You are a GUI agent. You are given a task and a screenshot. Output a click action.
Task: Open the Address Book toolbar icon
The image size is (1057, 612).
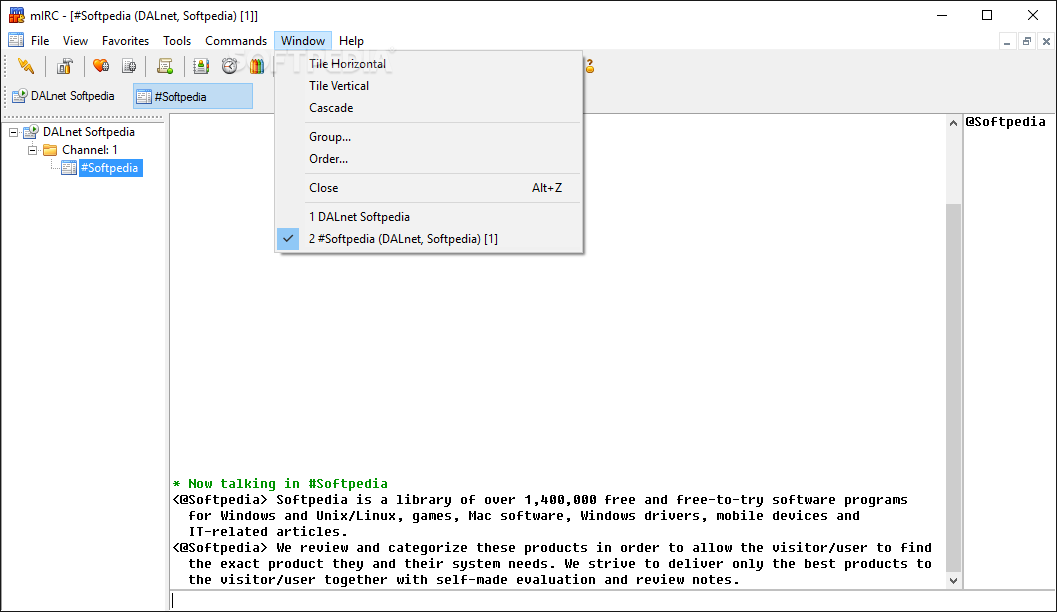point(201,66)
